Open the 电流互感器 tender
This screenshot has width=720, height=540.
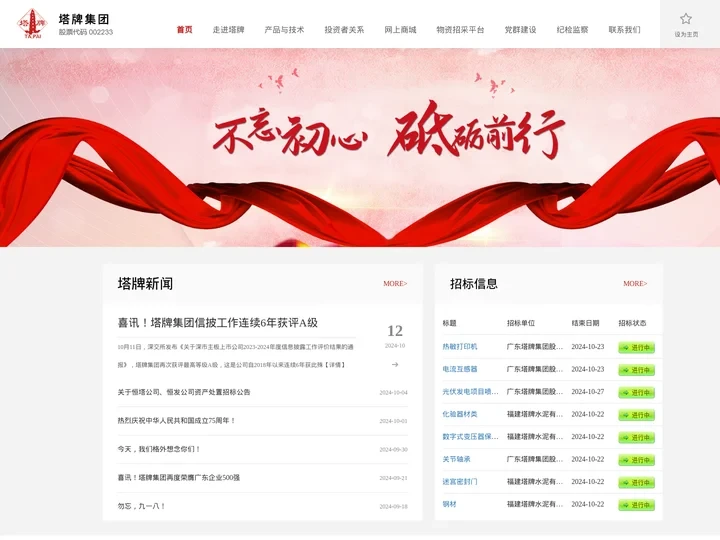click(x=460, y=369)
